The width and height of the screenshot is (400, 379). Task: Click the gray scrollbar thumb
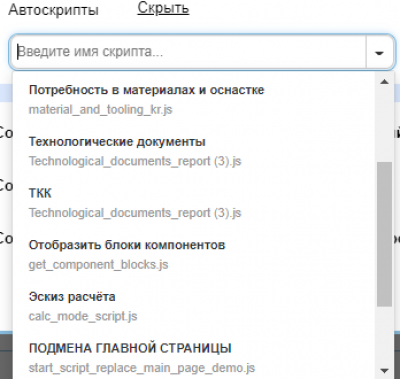tap(385, 234)
